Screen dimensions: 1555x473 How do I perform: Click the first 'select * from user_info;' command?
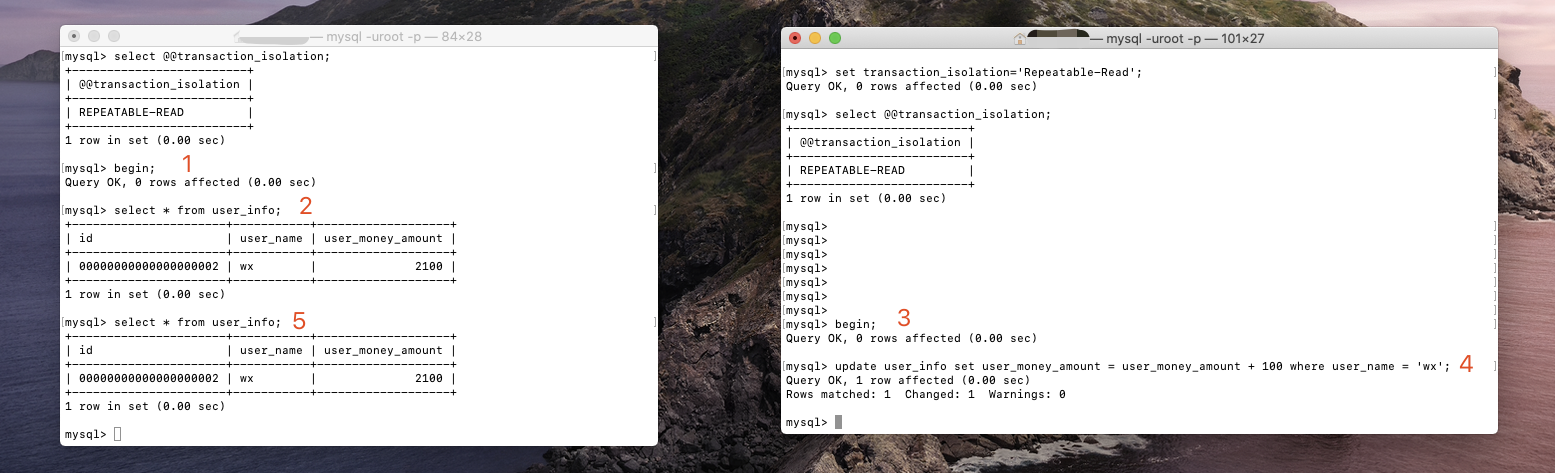tap(198, 210)
